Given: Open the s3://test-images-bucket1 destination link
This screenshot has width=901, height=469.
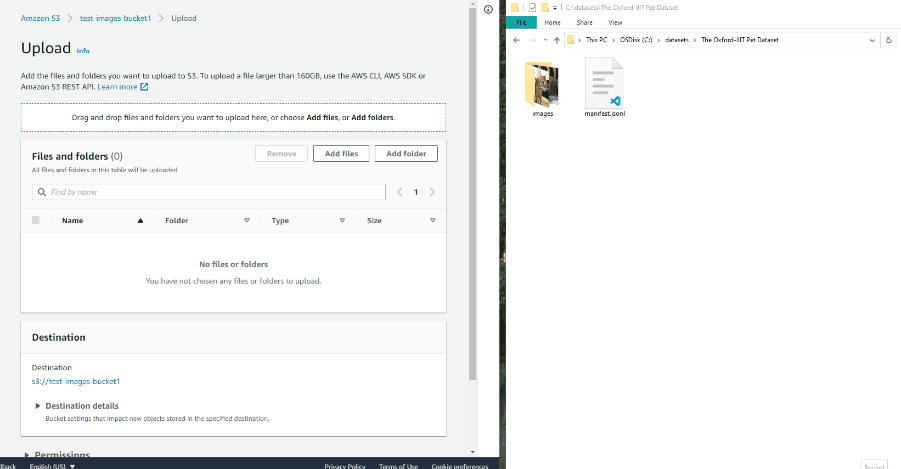Looking at the screenshot, I should (x=76, y=381).
